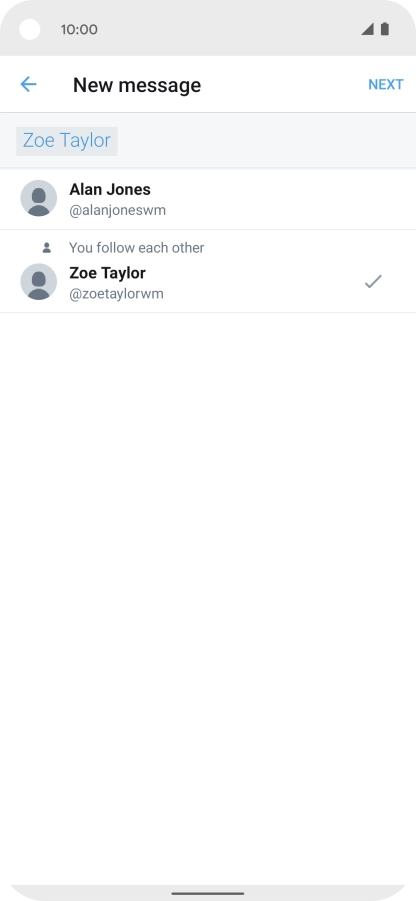
Task: Select Alan Jones as a recipient
Action: pos(208,199)
